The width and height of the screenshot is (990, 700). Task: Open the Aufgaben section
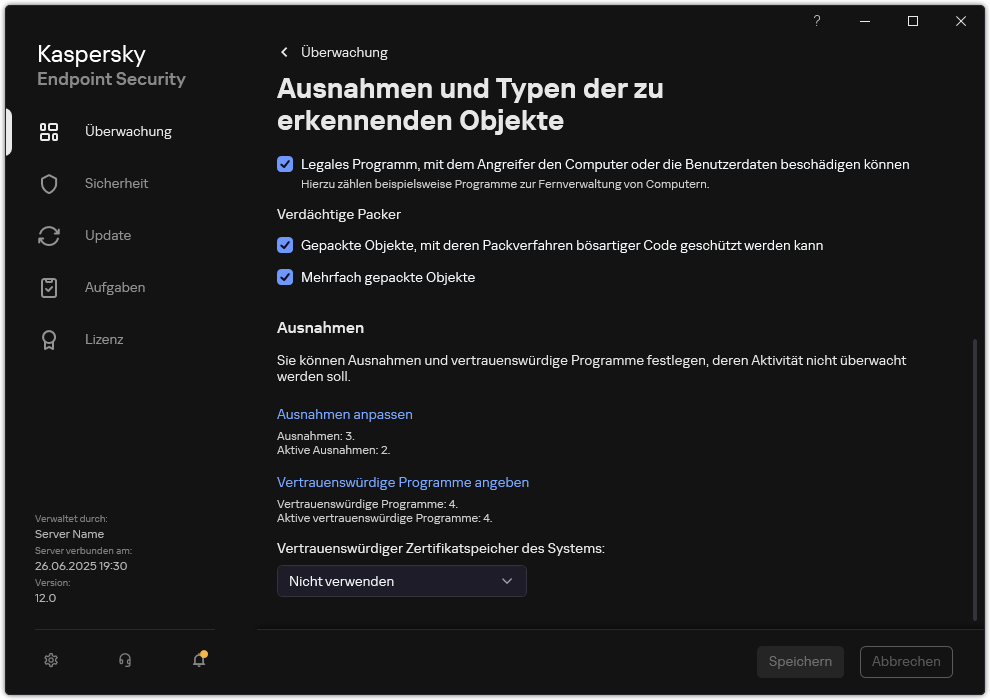(x=114, y=287)
